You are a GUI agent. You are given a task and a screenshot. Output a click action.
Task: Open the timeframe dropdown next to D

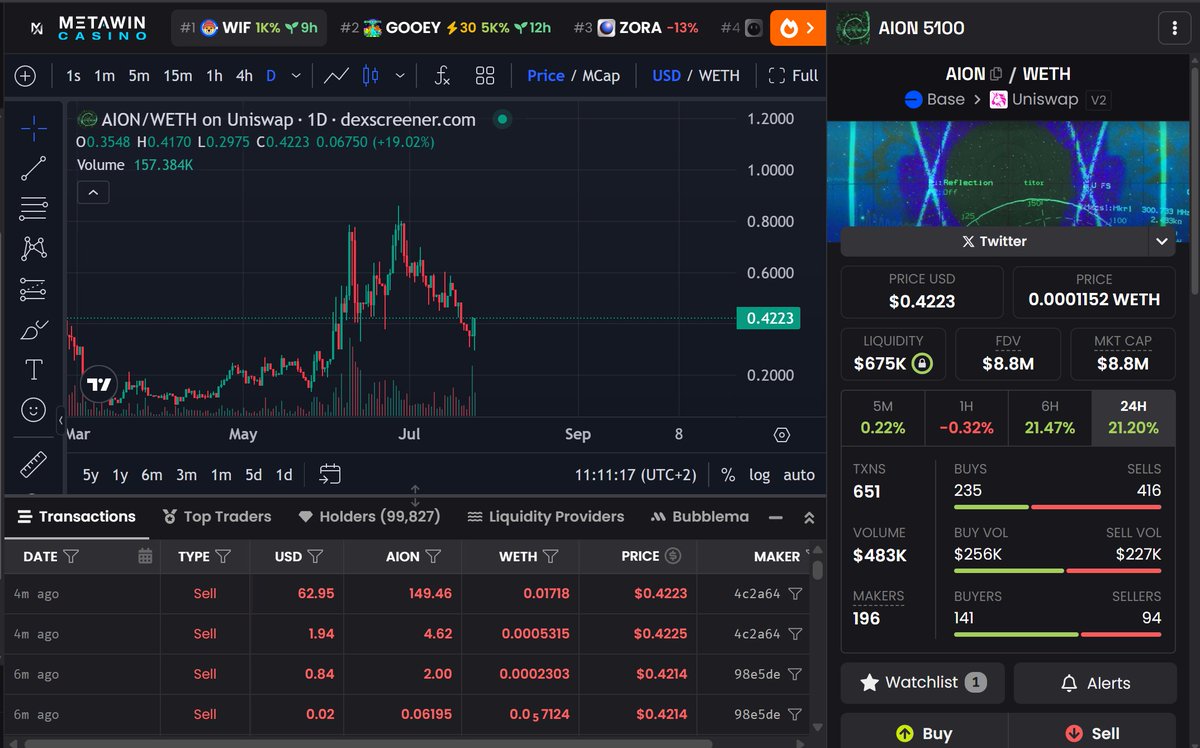click(297, 76)
